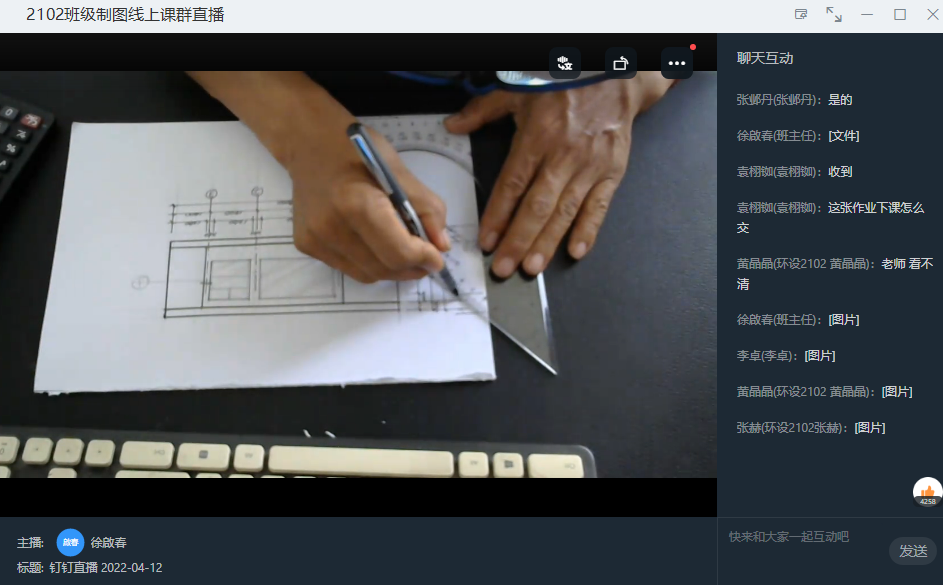Open the [图片] image sent by 张赫

869,428
